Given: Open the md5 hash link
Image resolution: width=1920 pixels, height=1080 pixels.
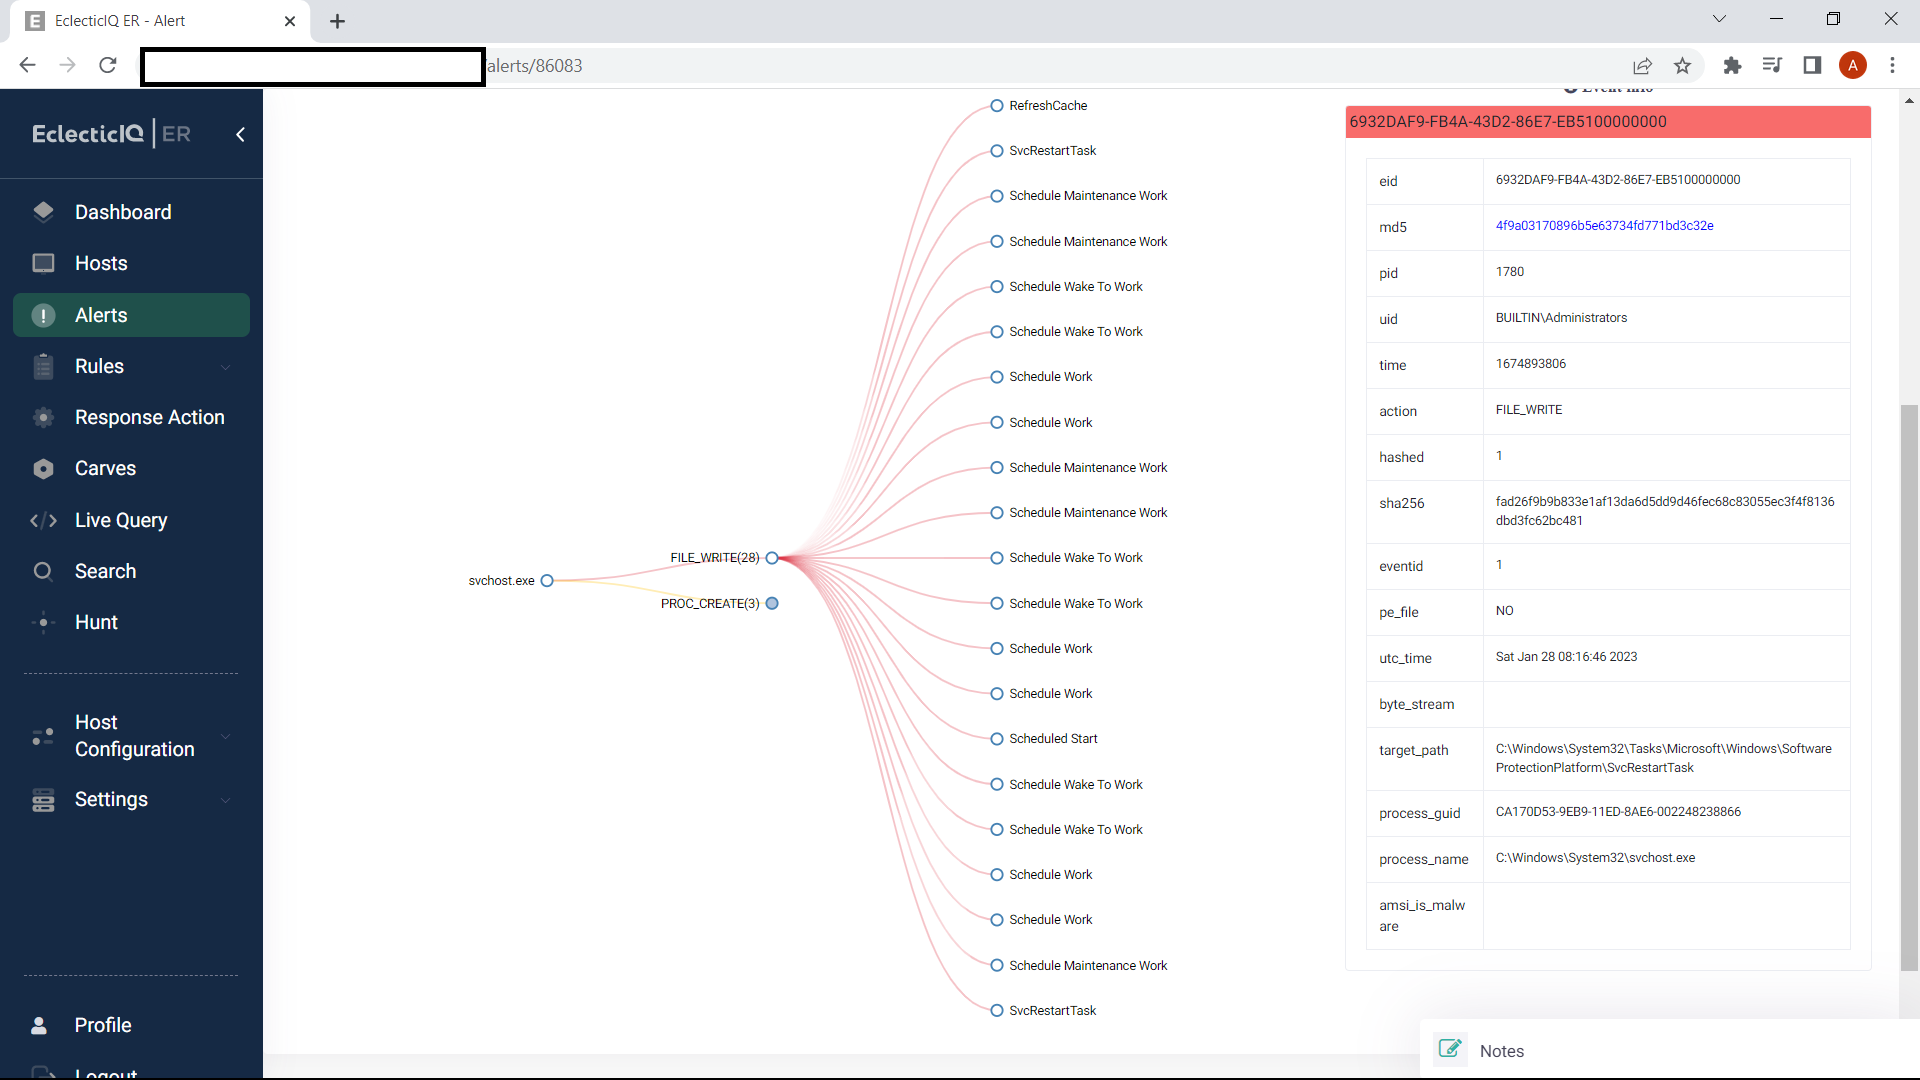Looking at the screenshot, I should [1604, 226].
